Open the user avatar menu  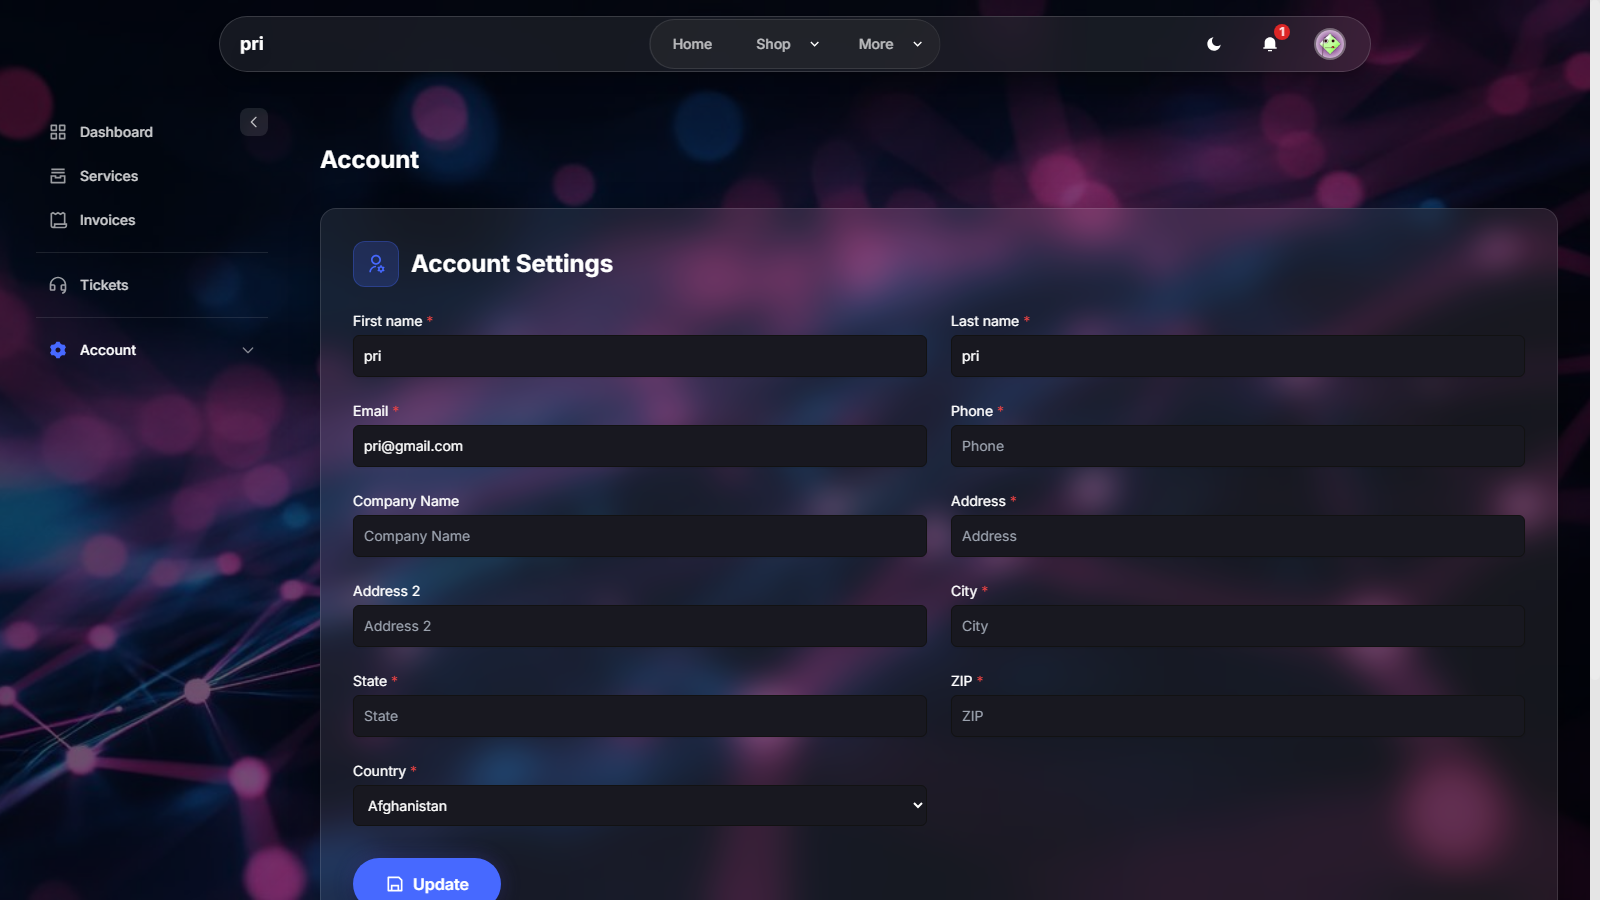point(1329,44)
